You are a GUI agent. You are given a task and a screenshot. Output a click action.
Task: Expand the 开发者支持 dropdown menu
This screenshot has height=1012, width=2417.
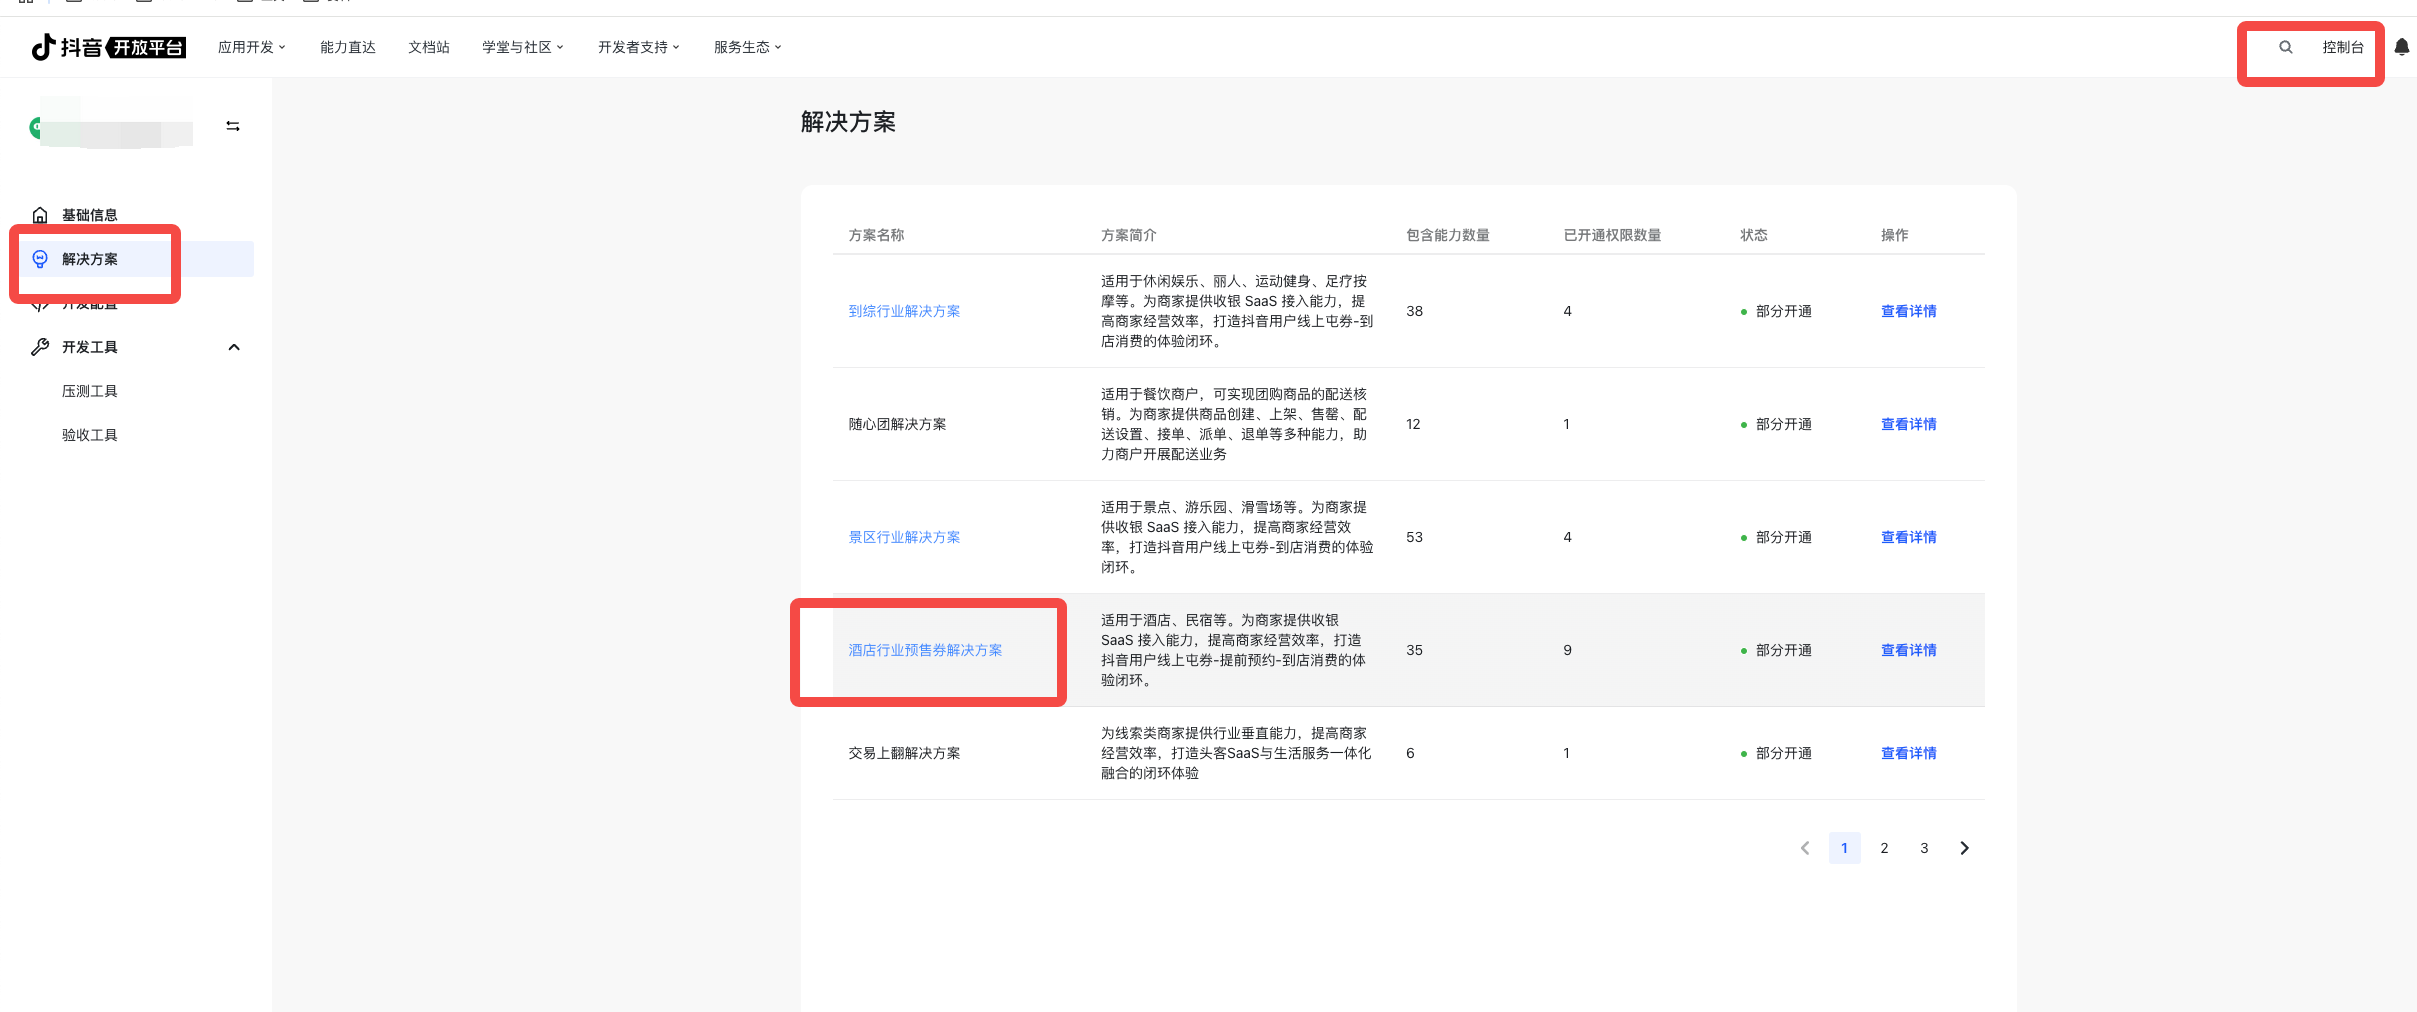click(639, 47)
